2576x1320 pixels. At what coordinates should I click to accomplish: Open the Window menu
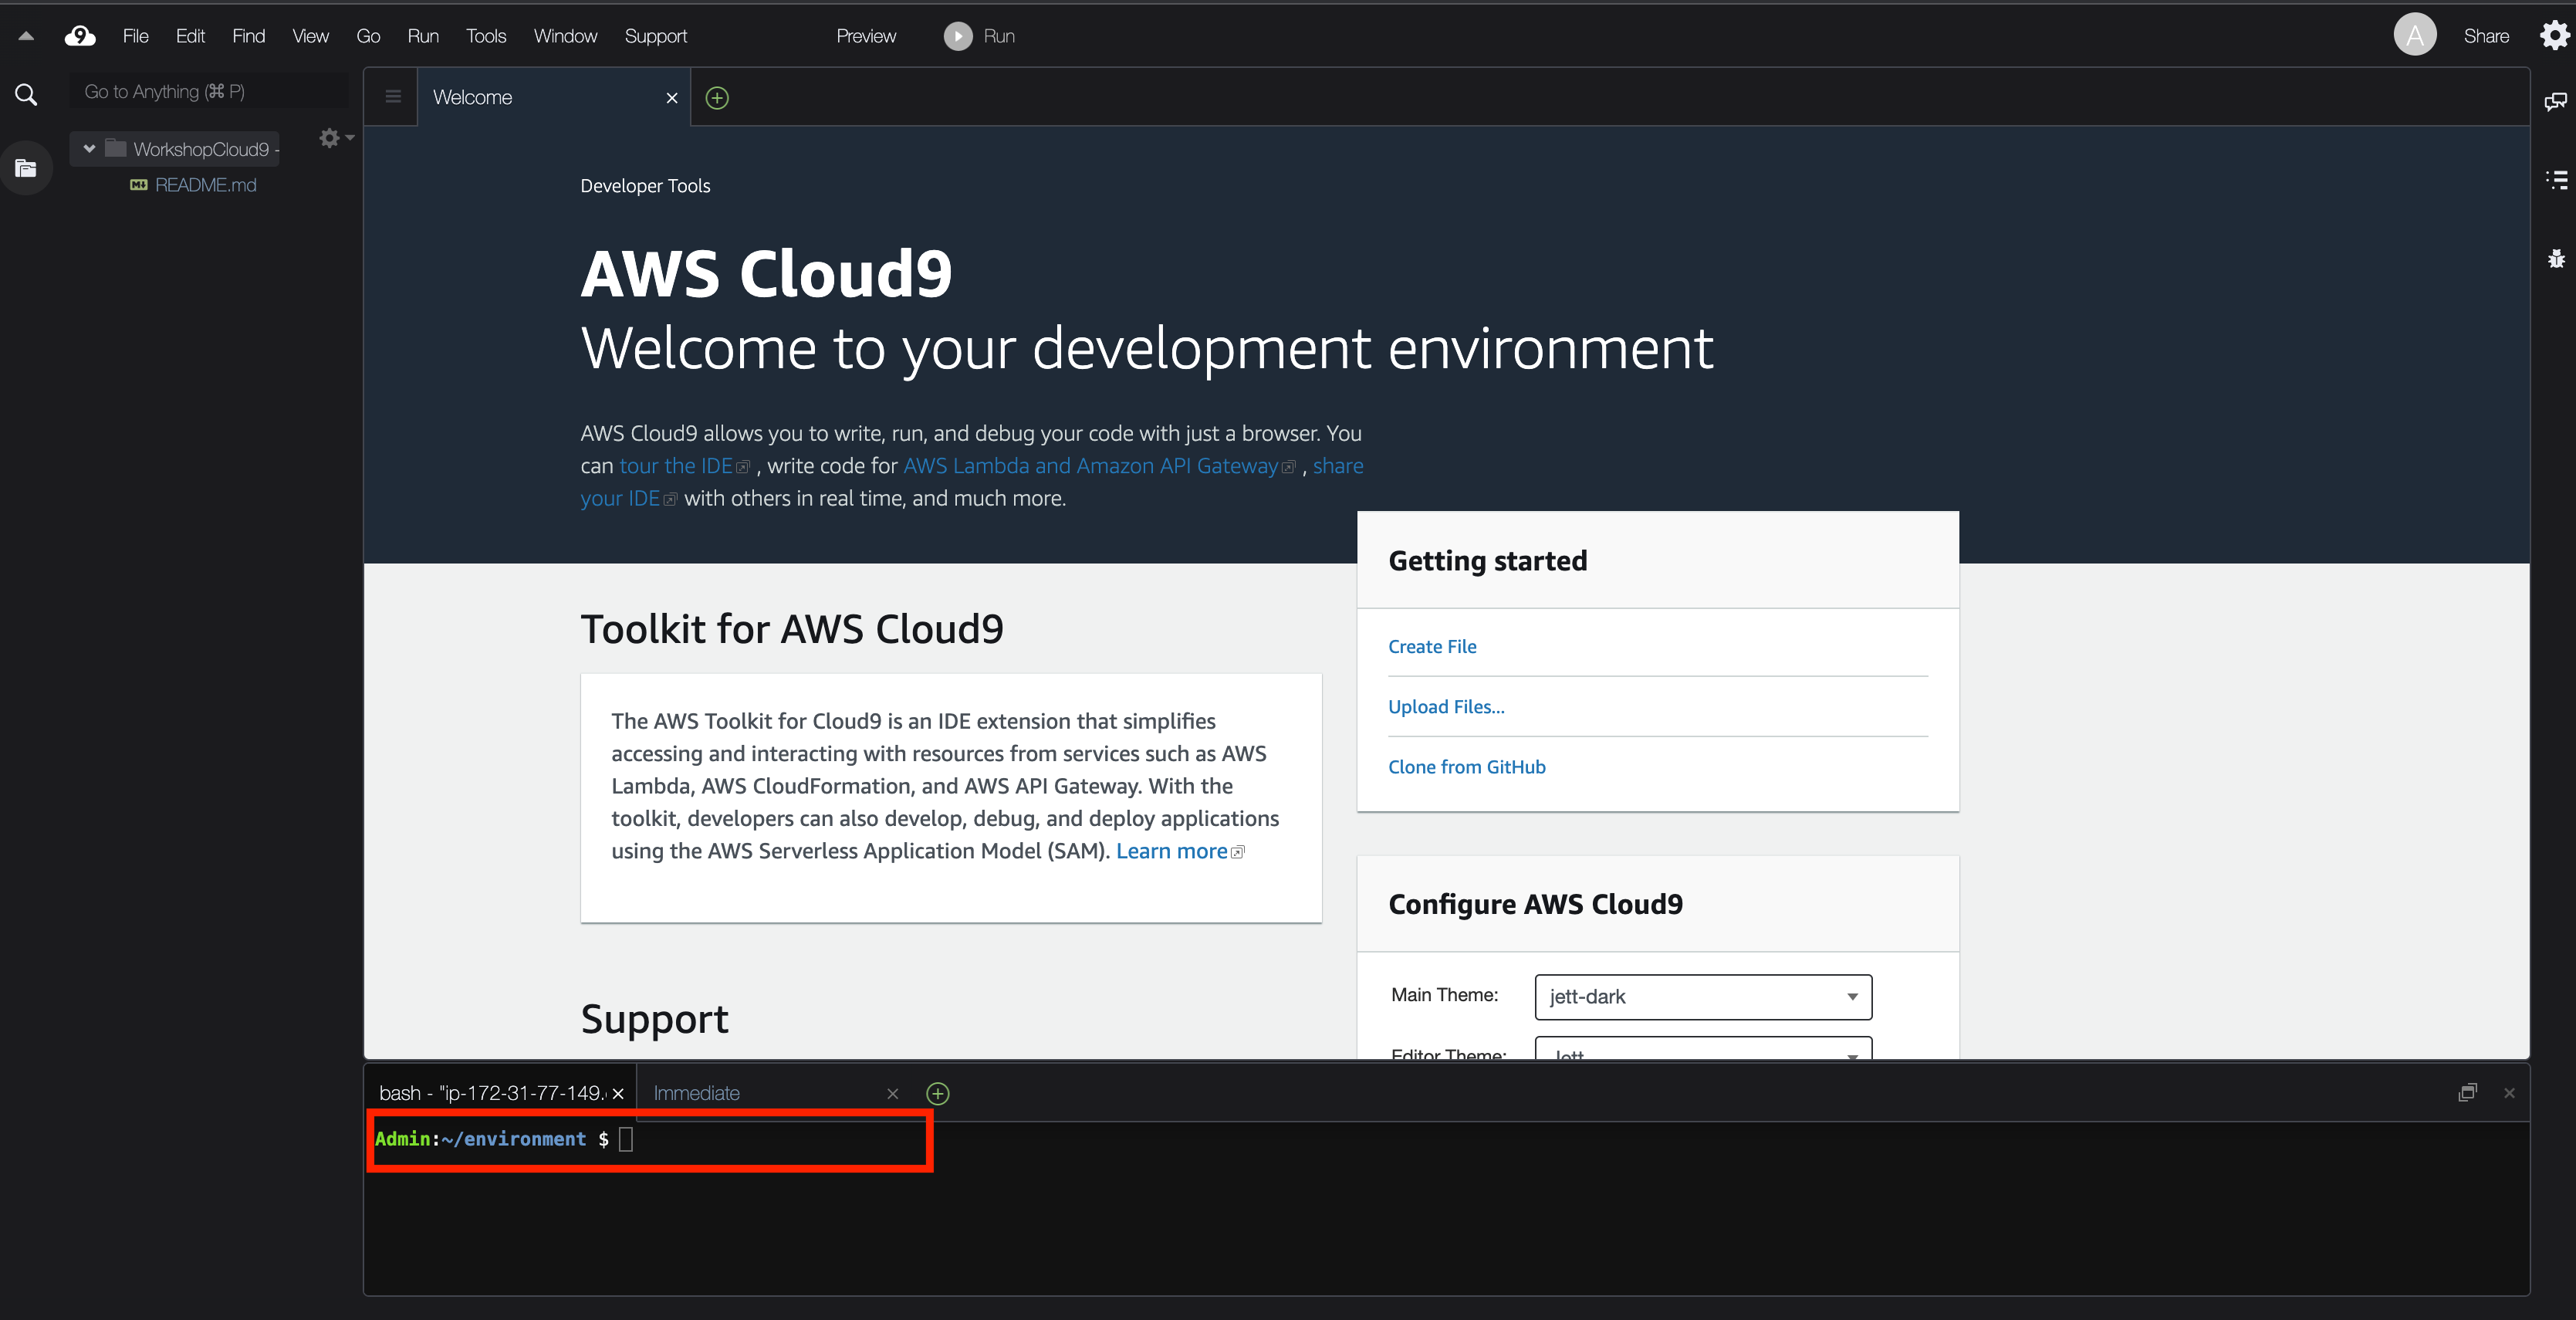click(565, 36)
